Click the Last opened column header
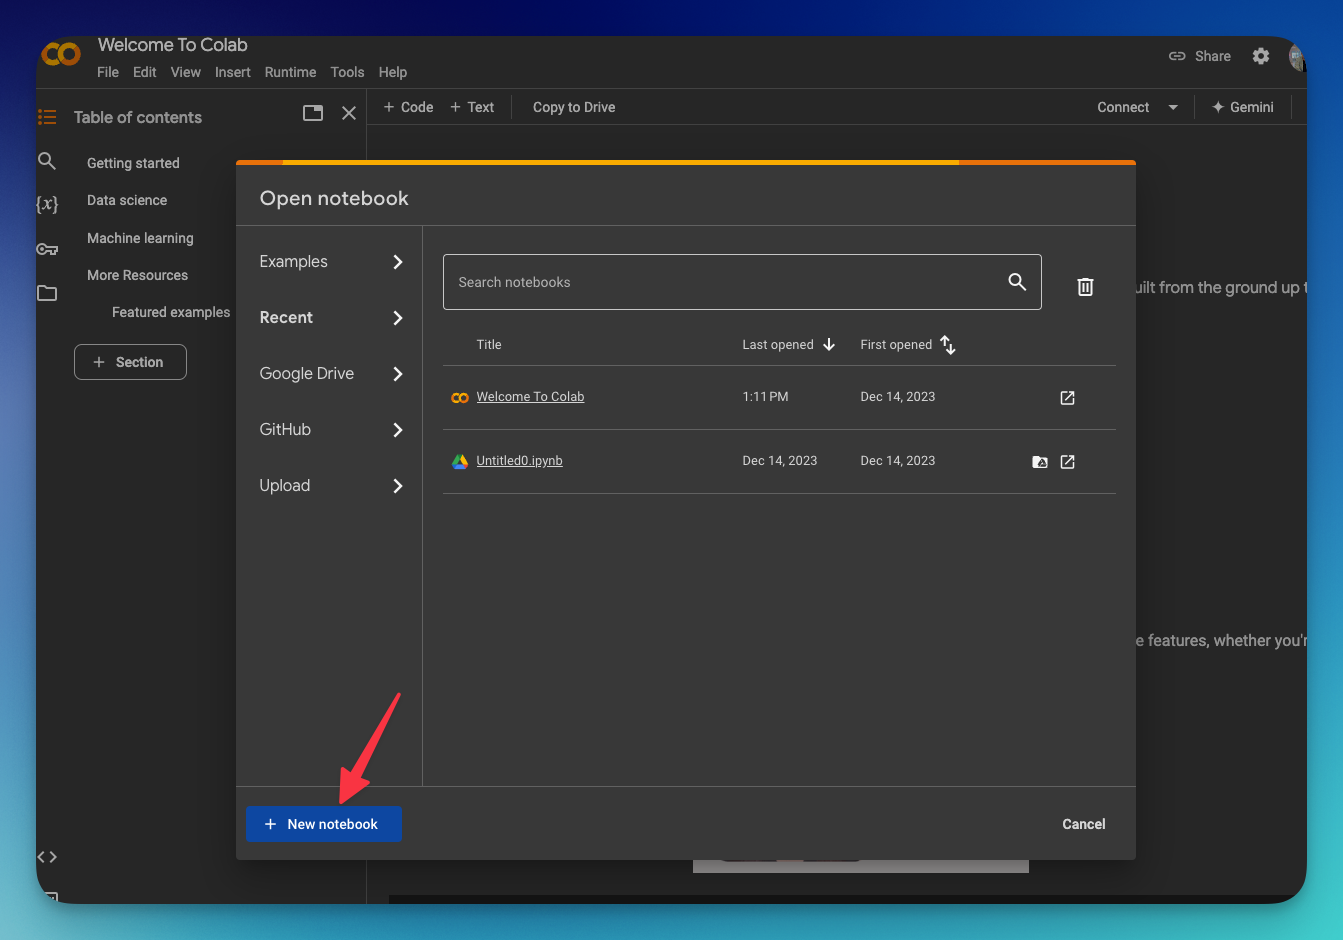The width and height of the screenshot is (1343, 940). (778, 345)
